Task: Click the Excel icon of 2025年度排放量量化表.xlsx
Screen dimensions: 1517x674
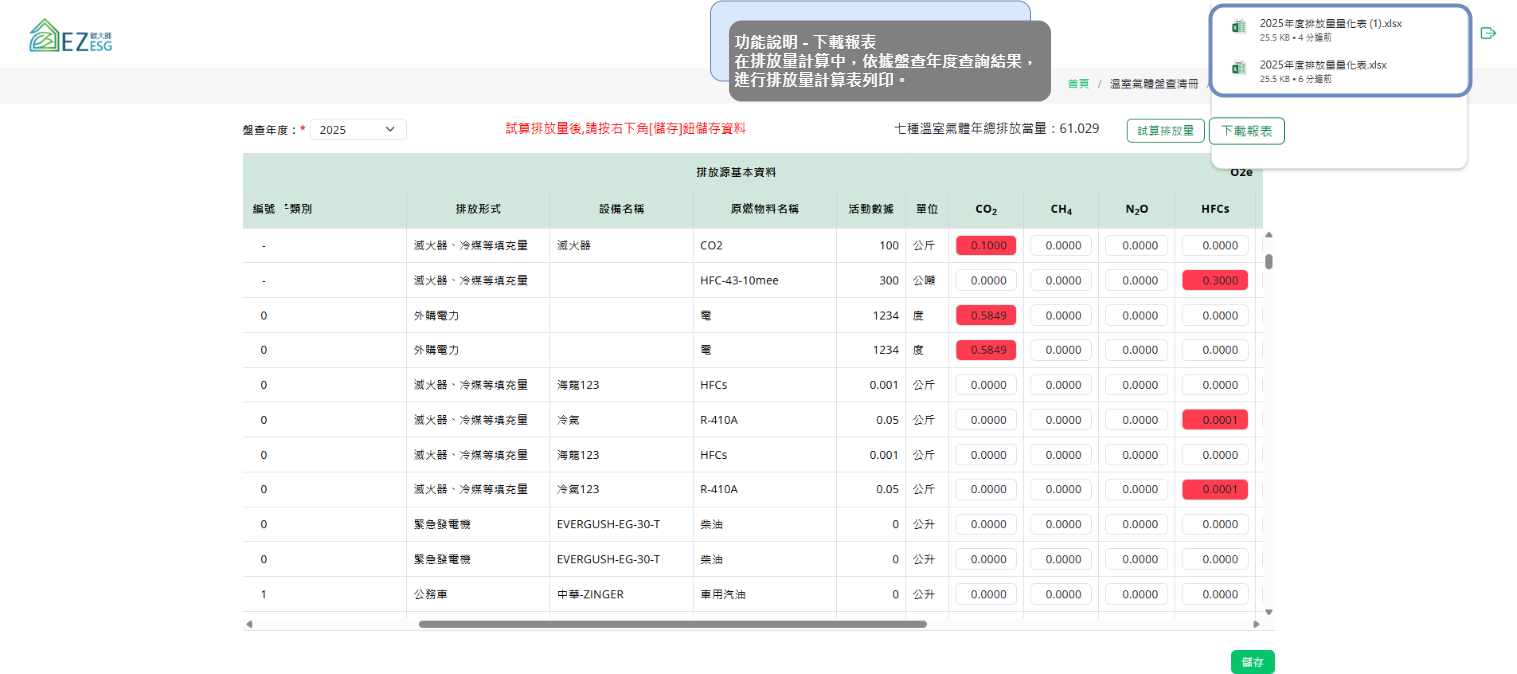Action: click(x=1239, y=69)
